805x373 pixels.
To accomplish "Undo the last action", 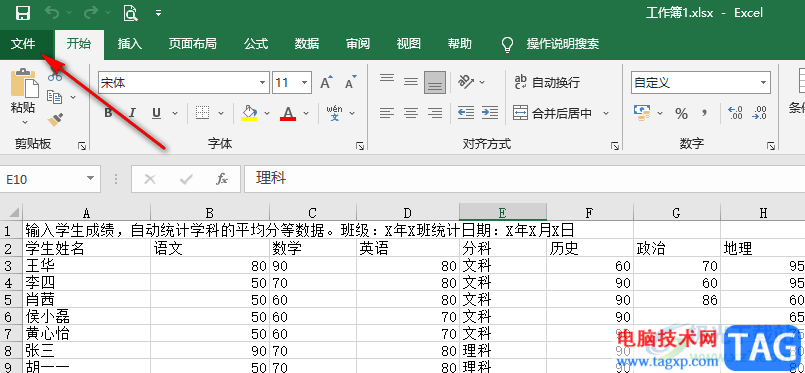I will coord(51,13).
